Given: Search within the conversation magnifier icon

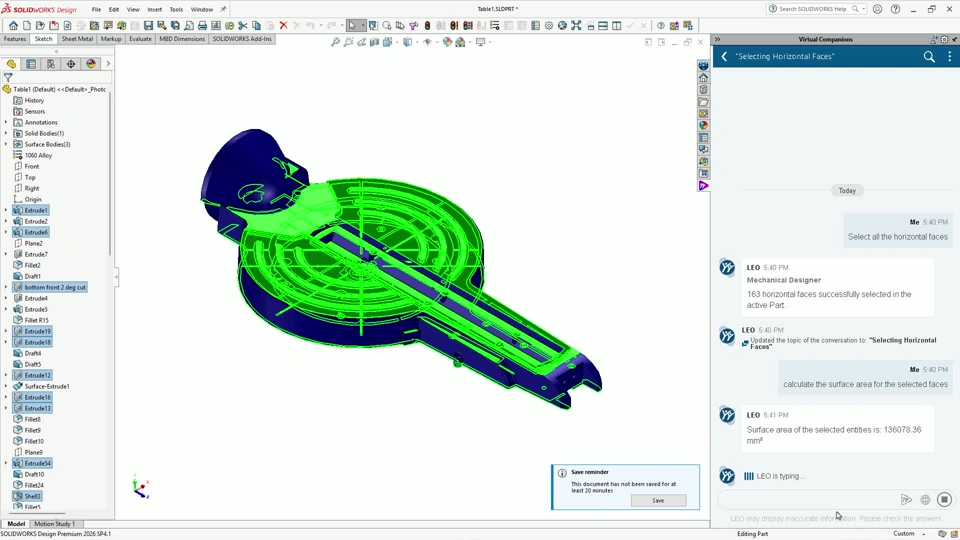Looking at the screenshot, I should pyautogui.click(x=929, y=56).
